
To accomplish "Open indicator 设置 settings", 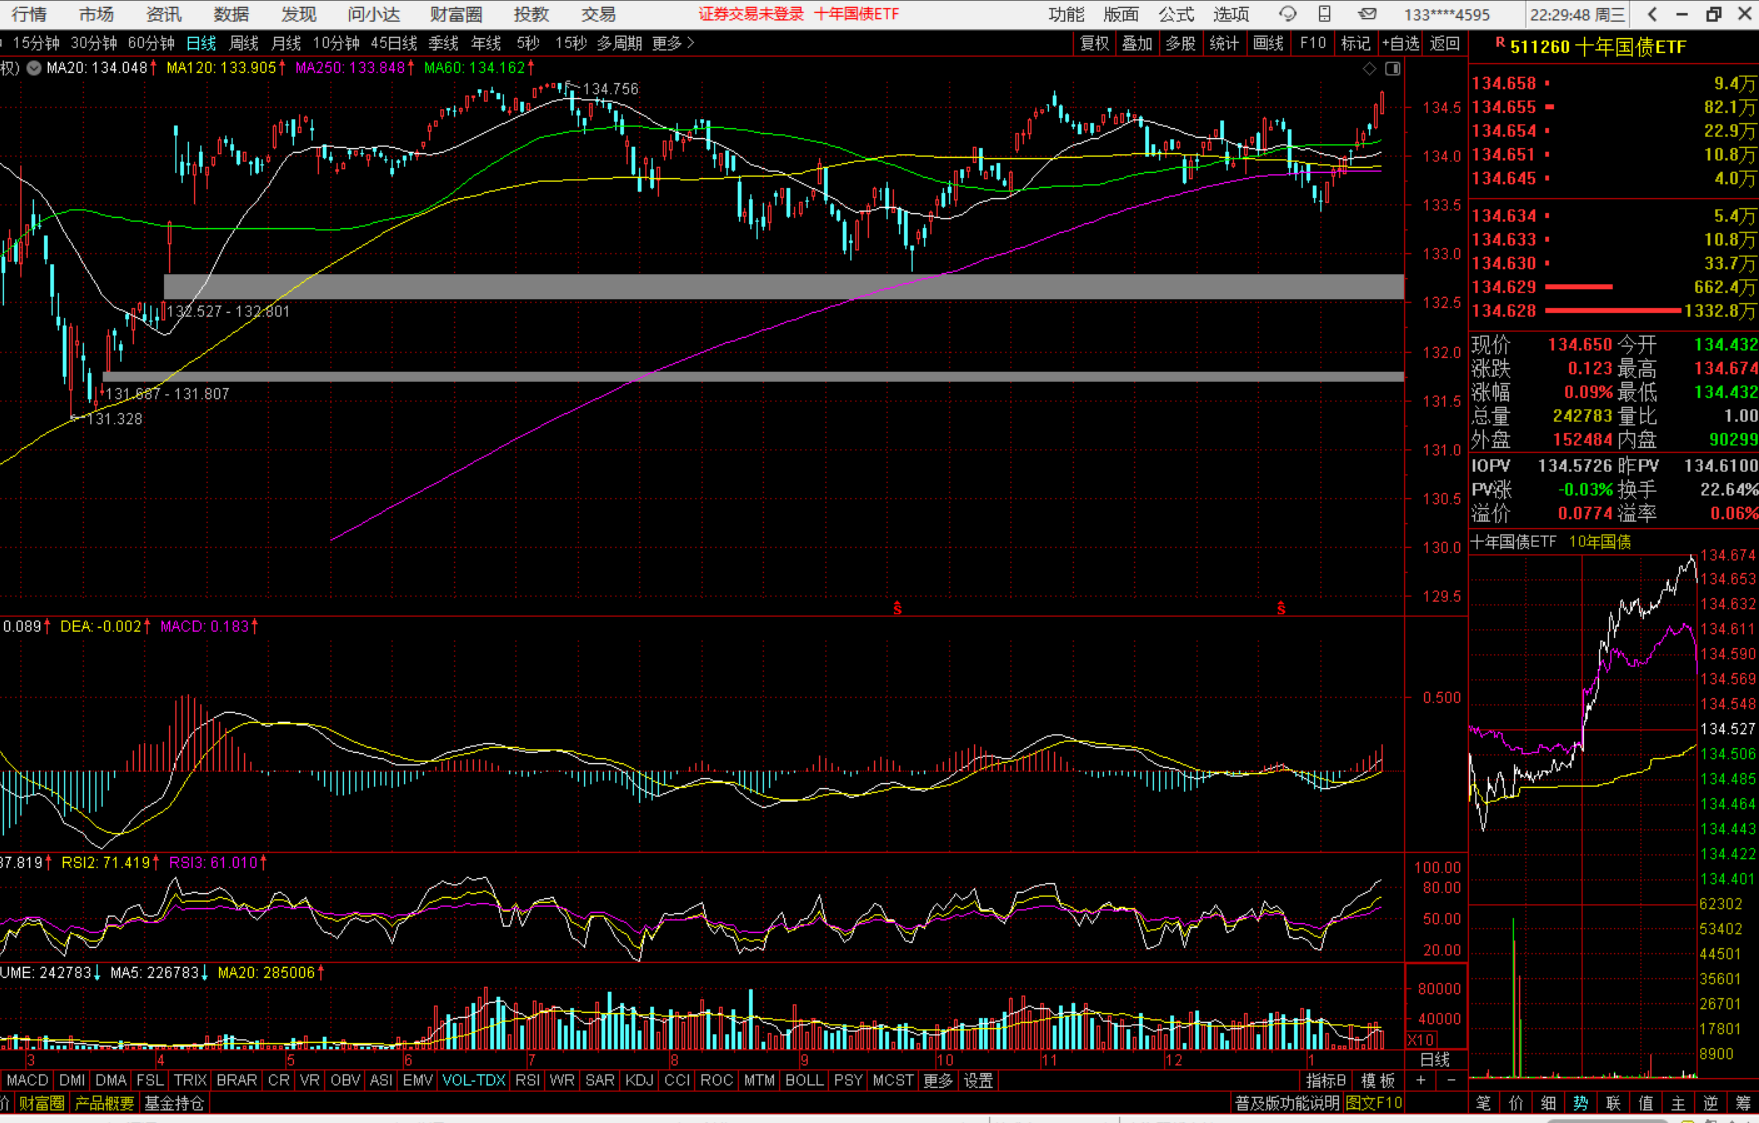I will [978, 1080].
